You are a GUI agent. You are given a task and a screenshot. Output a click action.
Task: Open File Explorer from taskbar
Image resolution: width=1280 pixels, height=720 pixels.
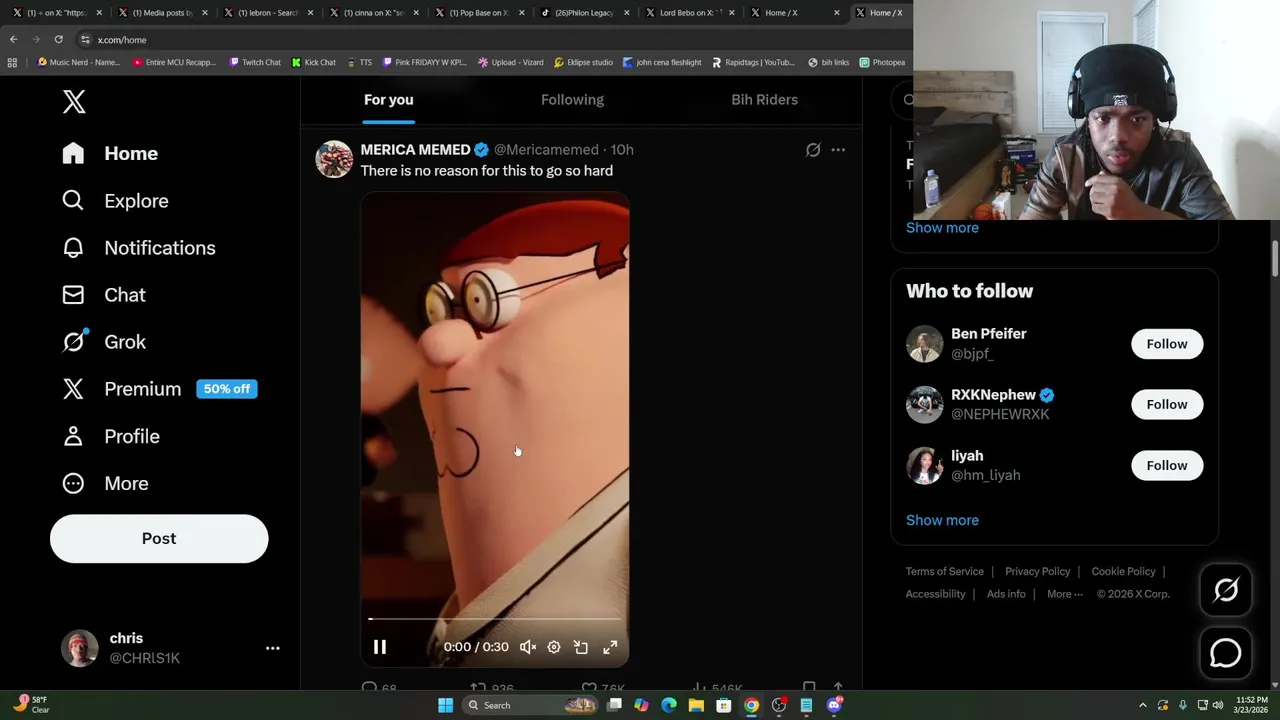click(x=696, y=705)
